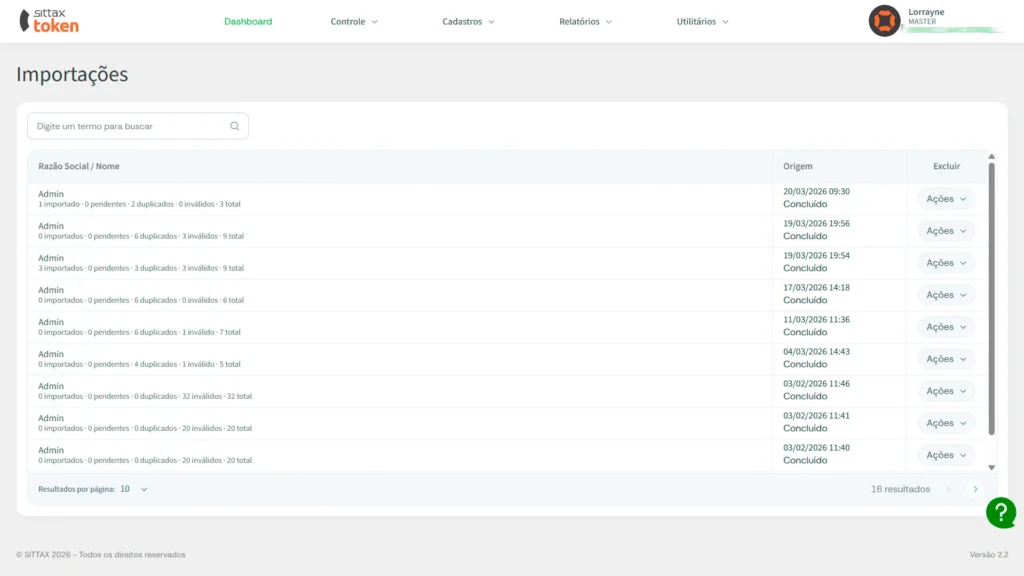Open Ações for 03/02/2026 11:41 import
This screenshot has height=576, width=1024.
point(946,423)
